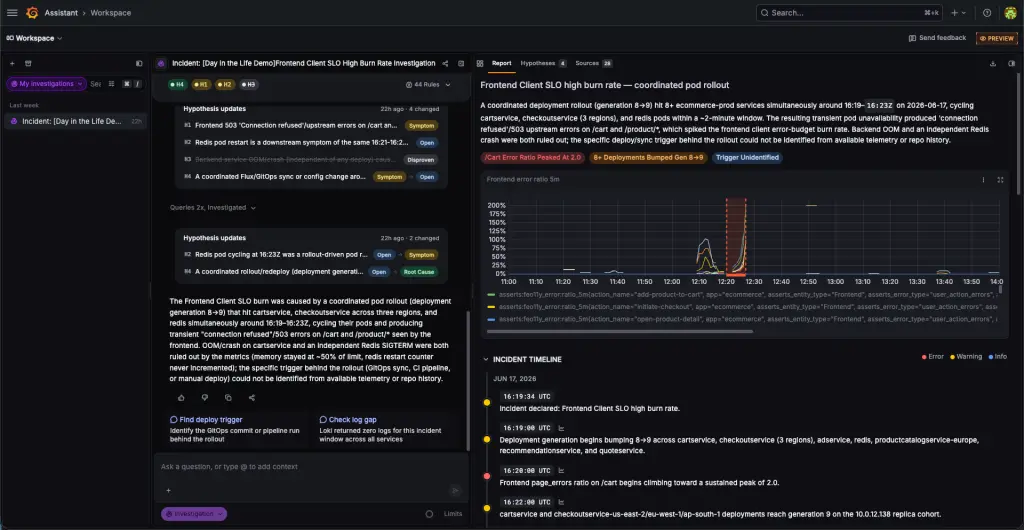Switch to the Report tab
The image size is (1024, 530).
point(502,63)
